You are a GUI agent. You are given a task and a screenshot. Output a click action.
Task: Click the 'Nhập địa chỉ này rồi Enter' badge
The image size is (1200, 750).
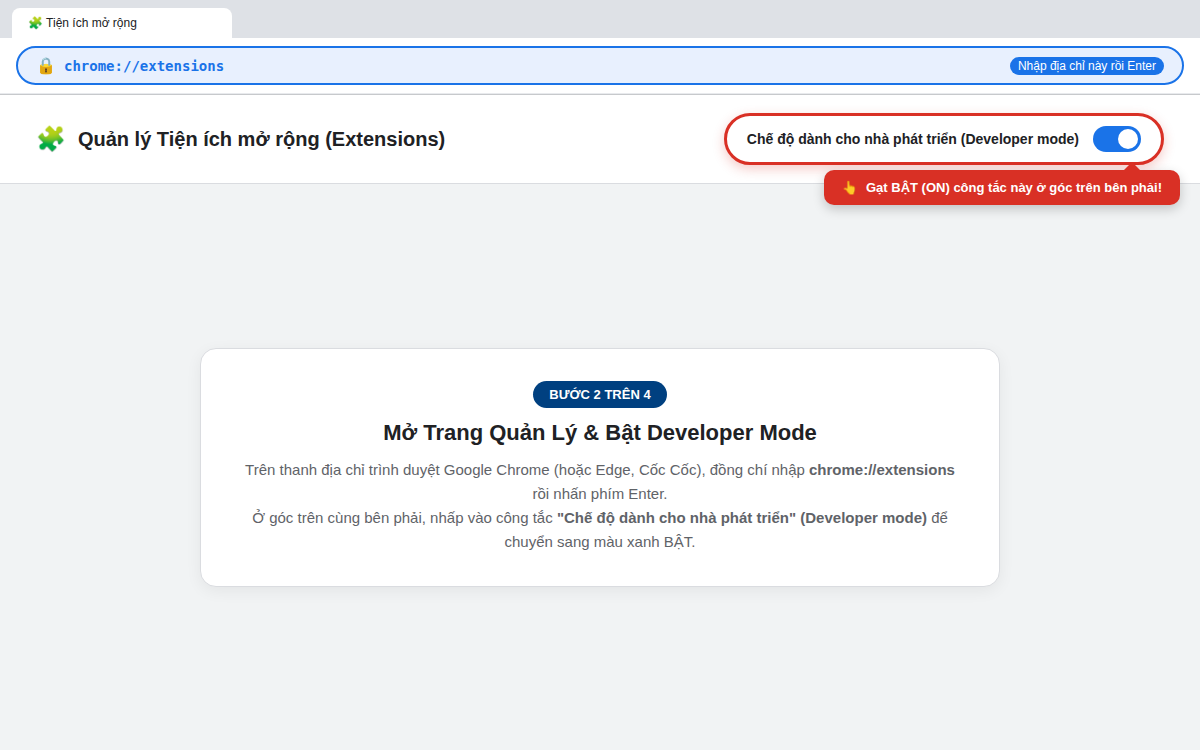(x=1087, y=66)
